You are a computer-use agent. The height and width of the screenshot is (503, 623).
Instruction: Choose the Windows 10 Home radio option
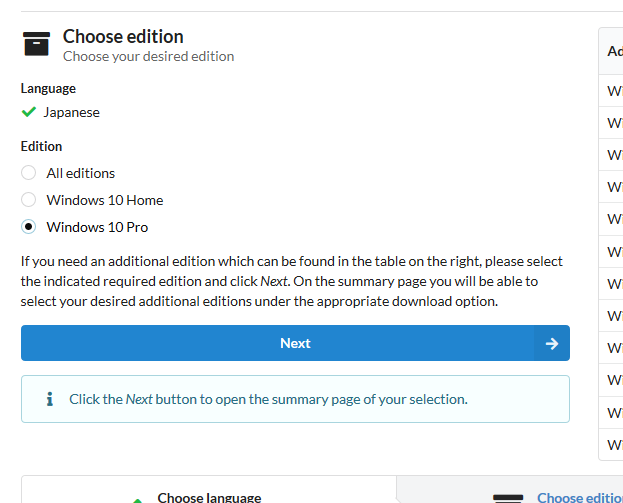click(29, 200)
